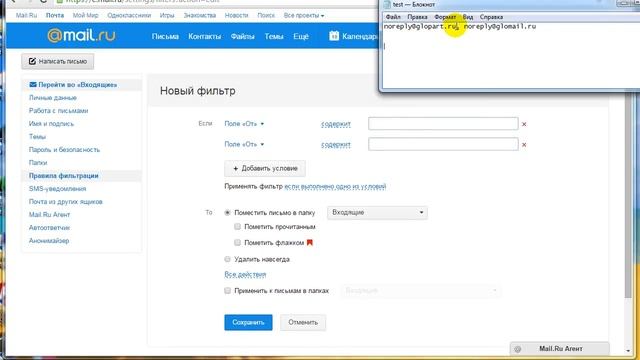Change first содержит condition operator

tap(336, 124)
